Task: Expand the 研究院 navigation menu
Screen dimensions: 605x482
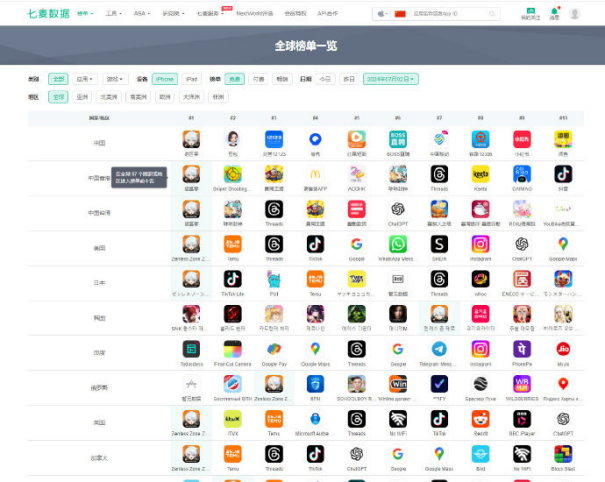Action: (173, 14)
